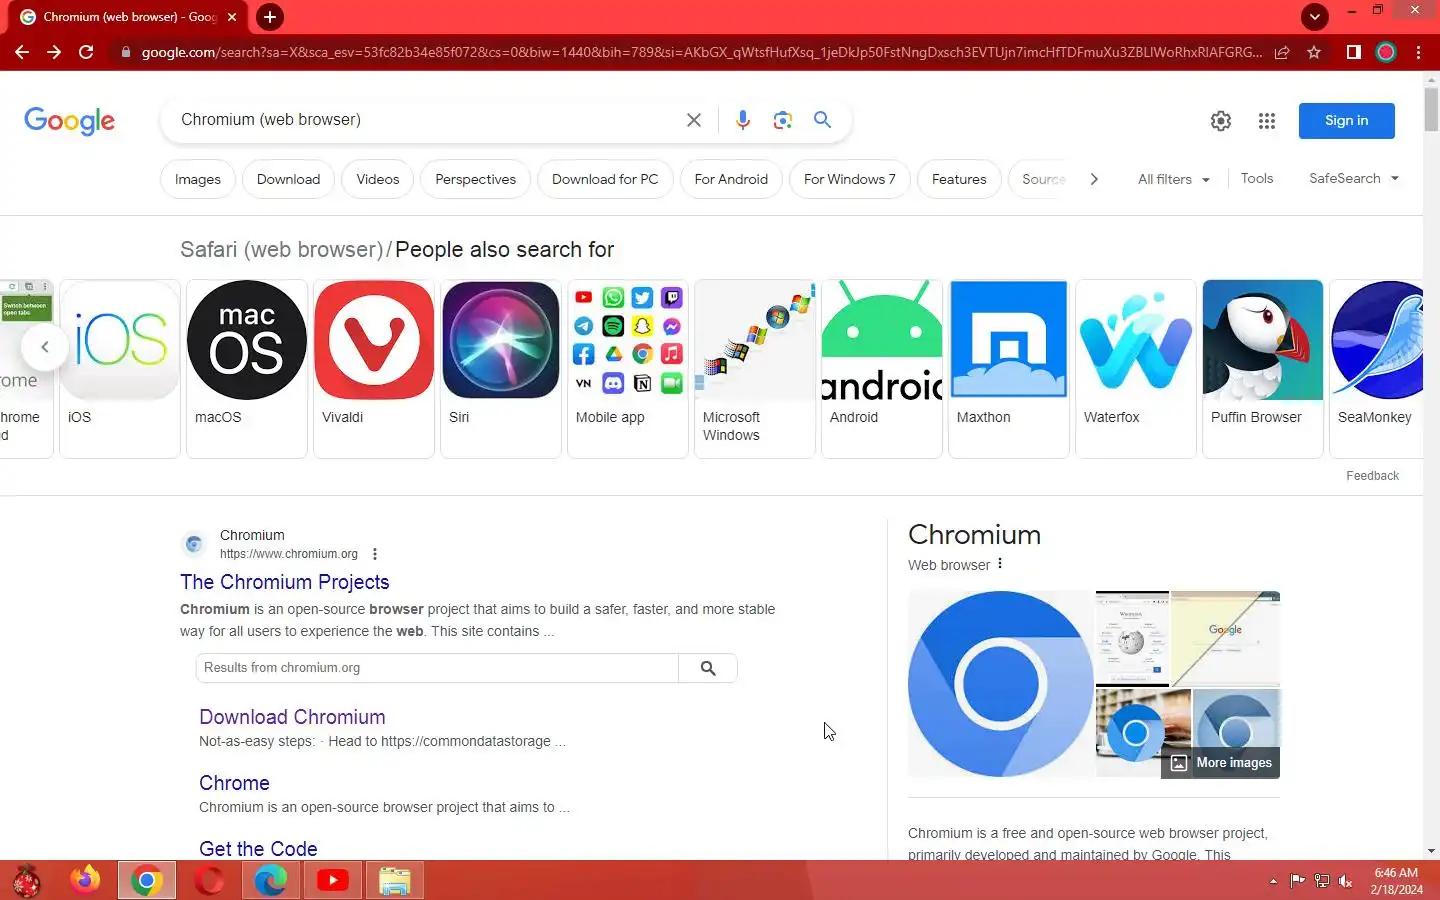
Task: Open the iOS carousel card
Action: click(x=120, y=368)
